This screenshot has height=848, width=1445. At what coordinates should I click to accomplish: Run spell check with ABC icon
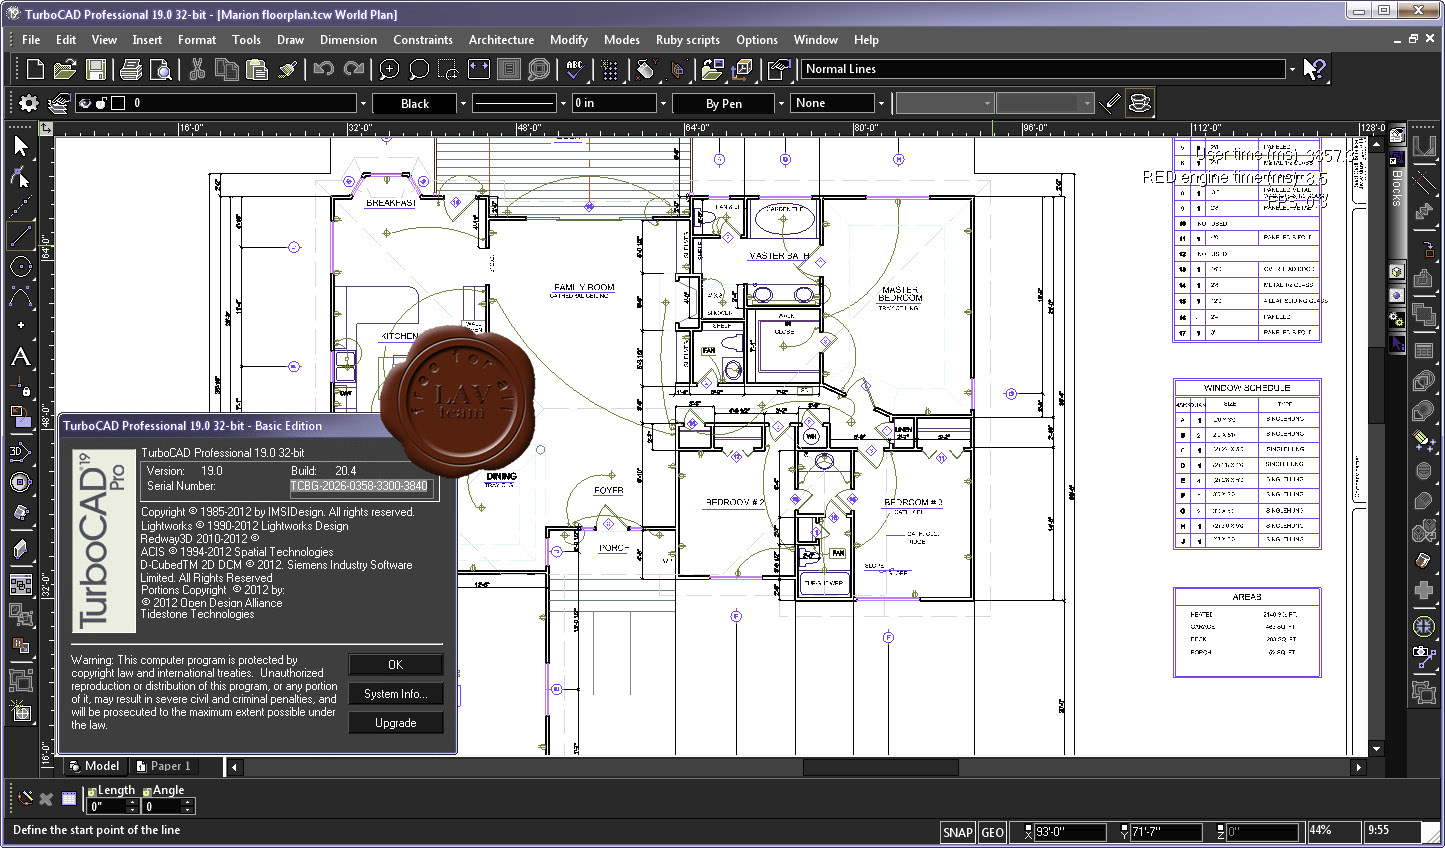[574, 69]
